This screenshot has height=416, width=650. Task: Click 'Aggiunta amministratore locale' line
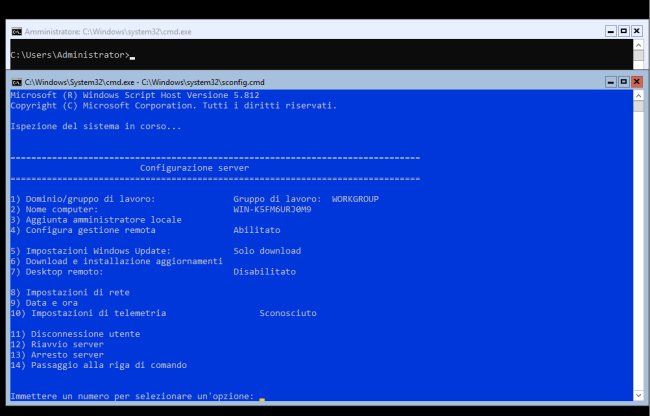tap(96, 220)
